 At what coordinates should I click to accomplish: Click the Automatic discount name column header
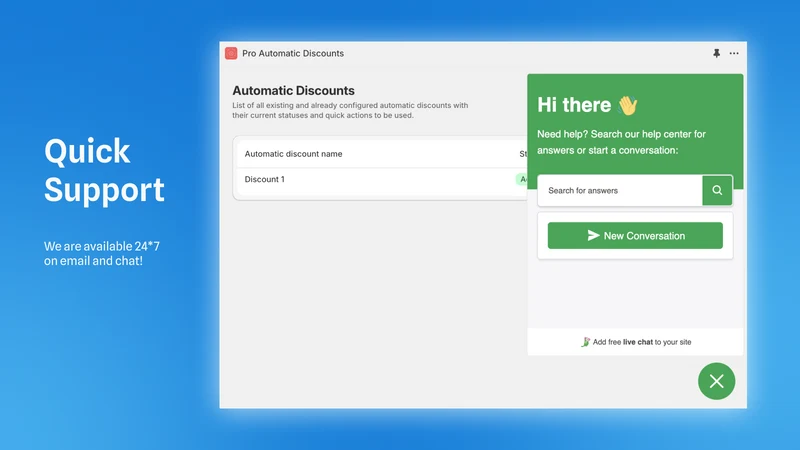293,154
